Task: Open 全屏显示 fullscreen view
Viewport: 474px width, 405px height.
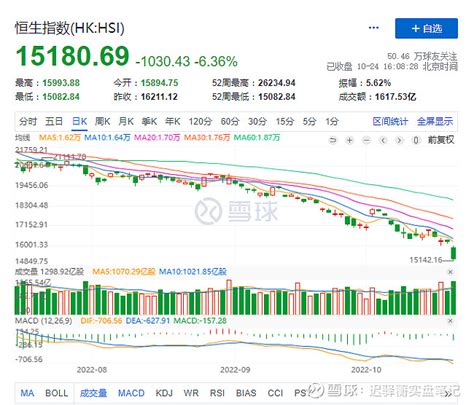Action: [435, 121]
